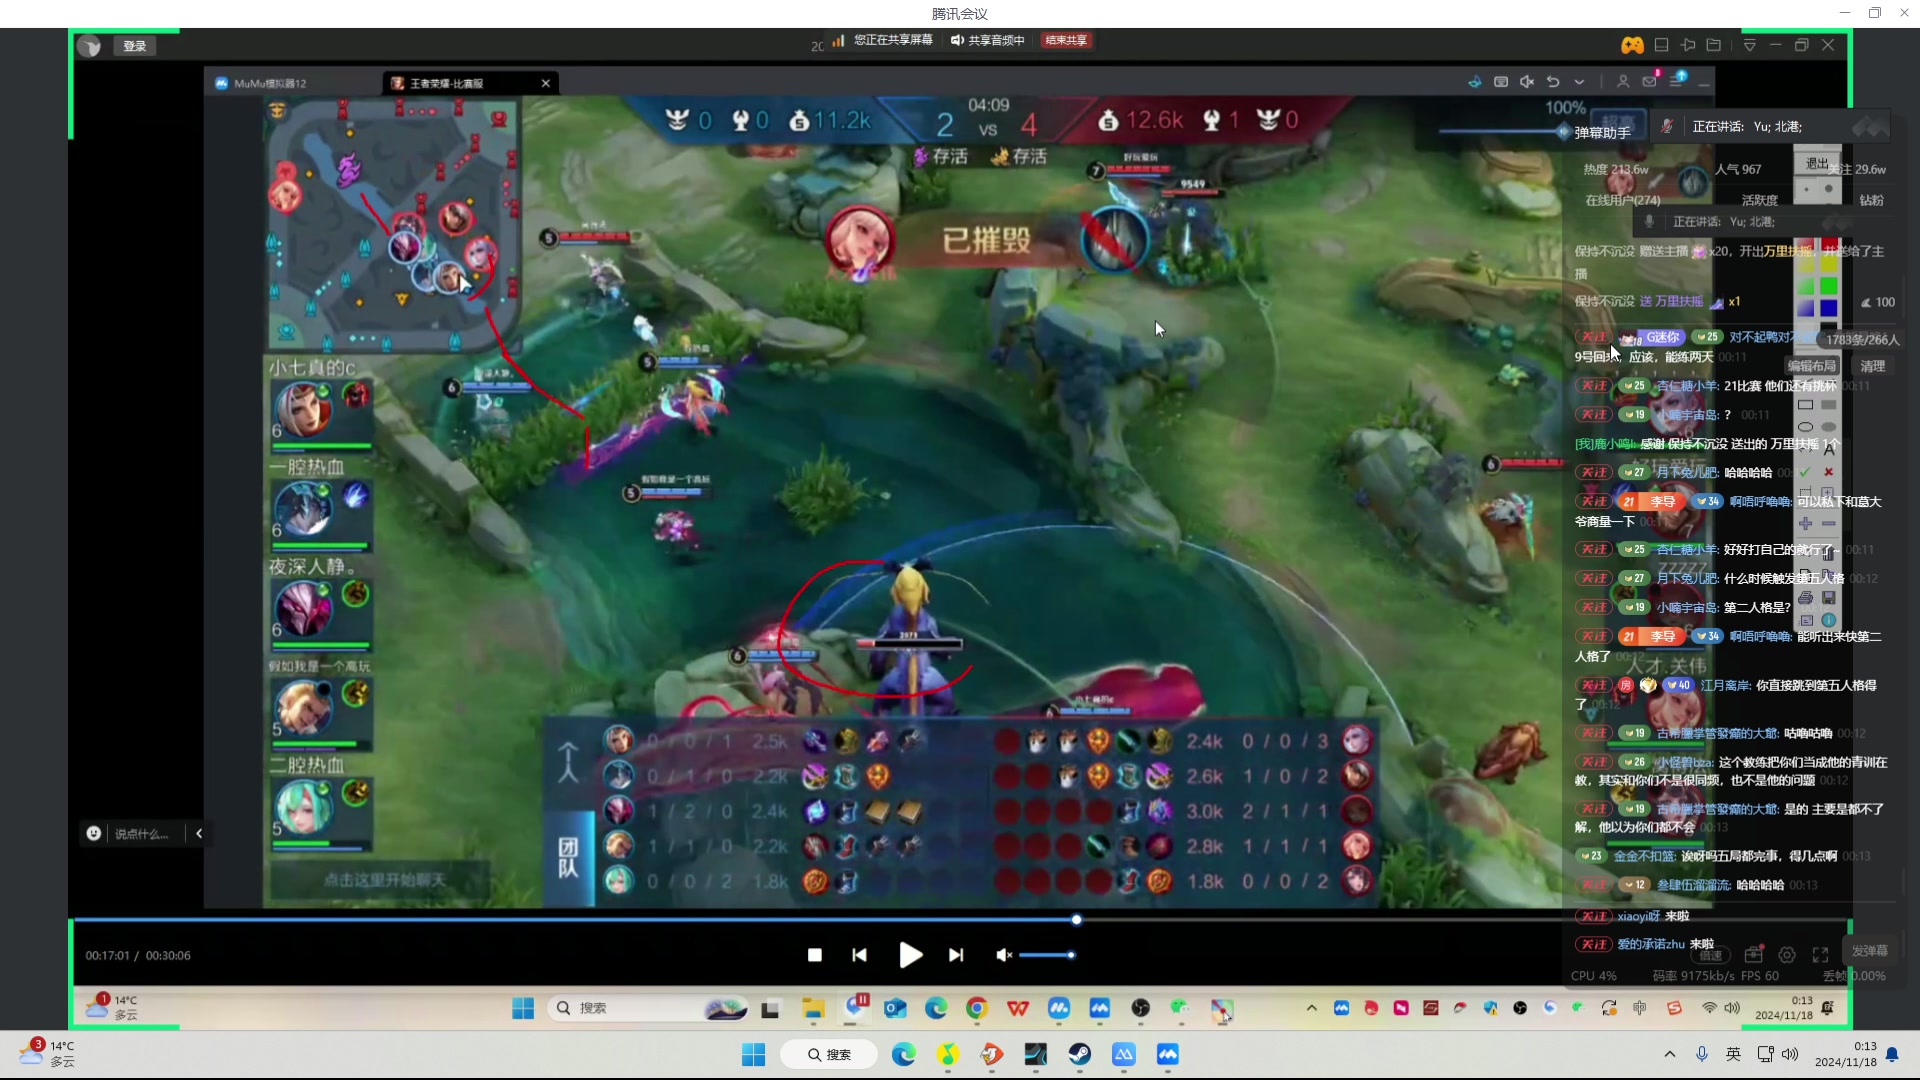Close the 王者荣耀 tab
Screen dimensions: 1920x1080
point(546,83)
